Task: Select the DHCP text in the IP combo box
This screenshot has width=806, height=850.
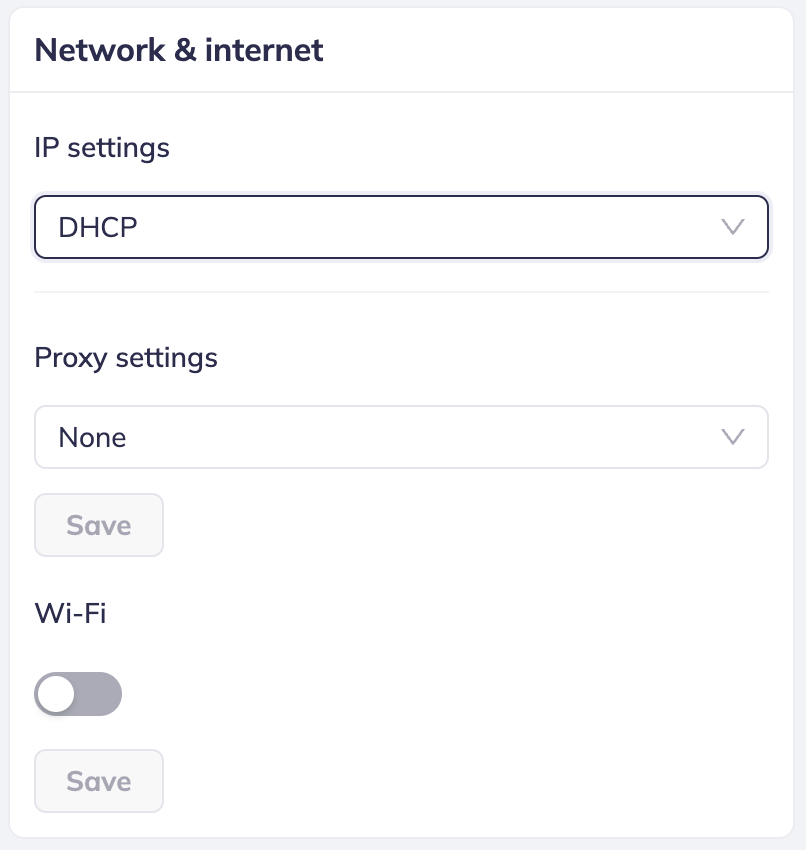Action: [x=98, y=228]
